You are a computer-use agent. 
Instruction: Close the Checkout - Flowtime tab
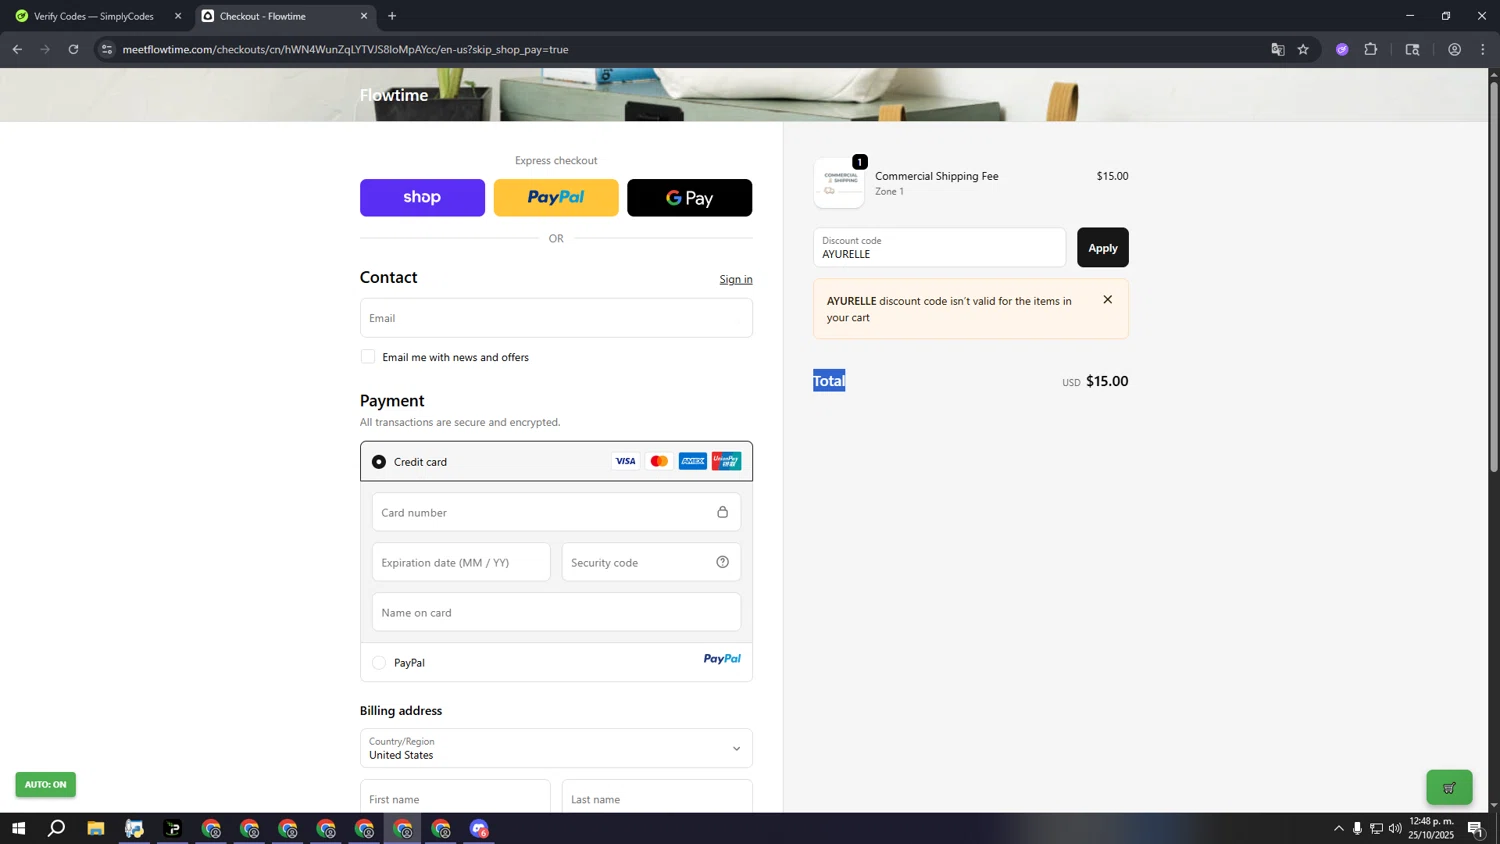364,16
